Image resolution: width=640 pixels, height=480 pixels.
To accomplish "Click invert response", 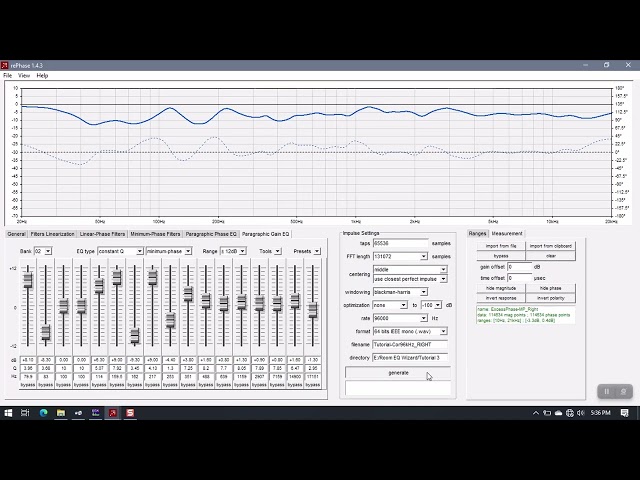I will click(x=501, y=298).
